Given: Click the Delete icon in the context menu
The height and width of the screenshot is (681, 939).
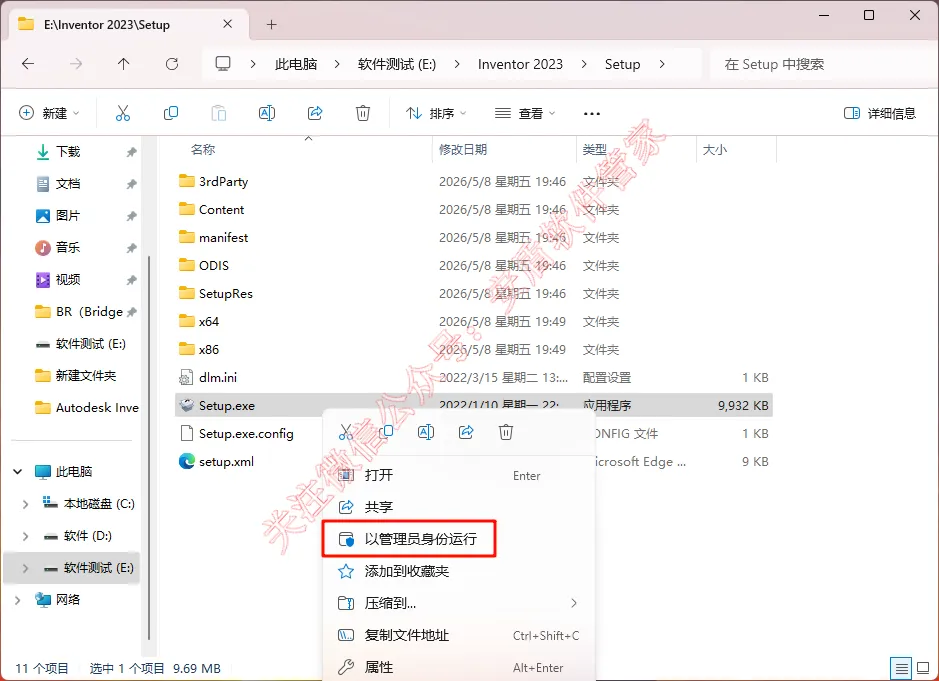Looking at the screenshot, I should coord(506,432).
